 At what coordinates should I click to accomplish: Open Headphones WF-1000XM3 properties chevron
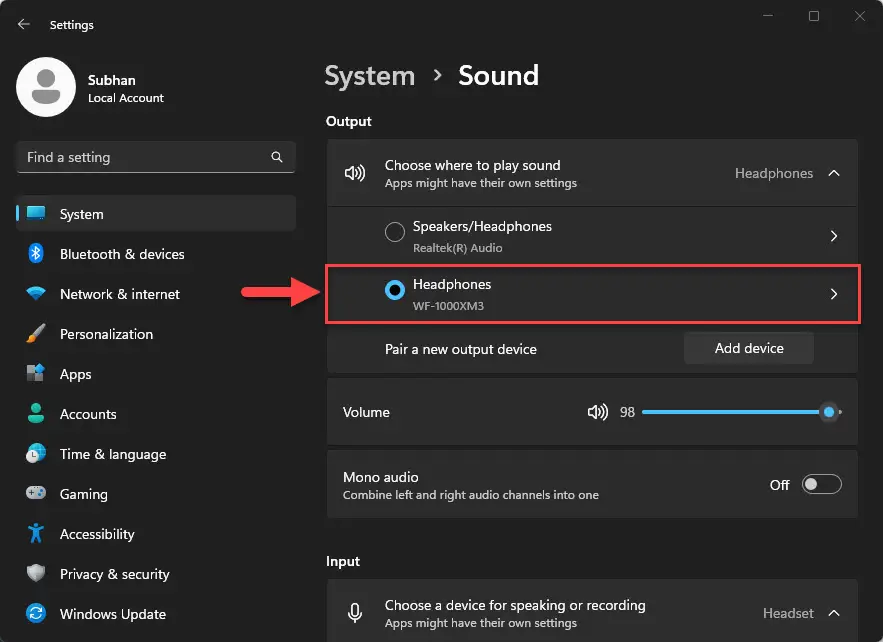834,294
